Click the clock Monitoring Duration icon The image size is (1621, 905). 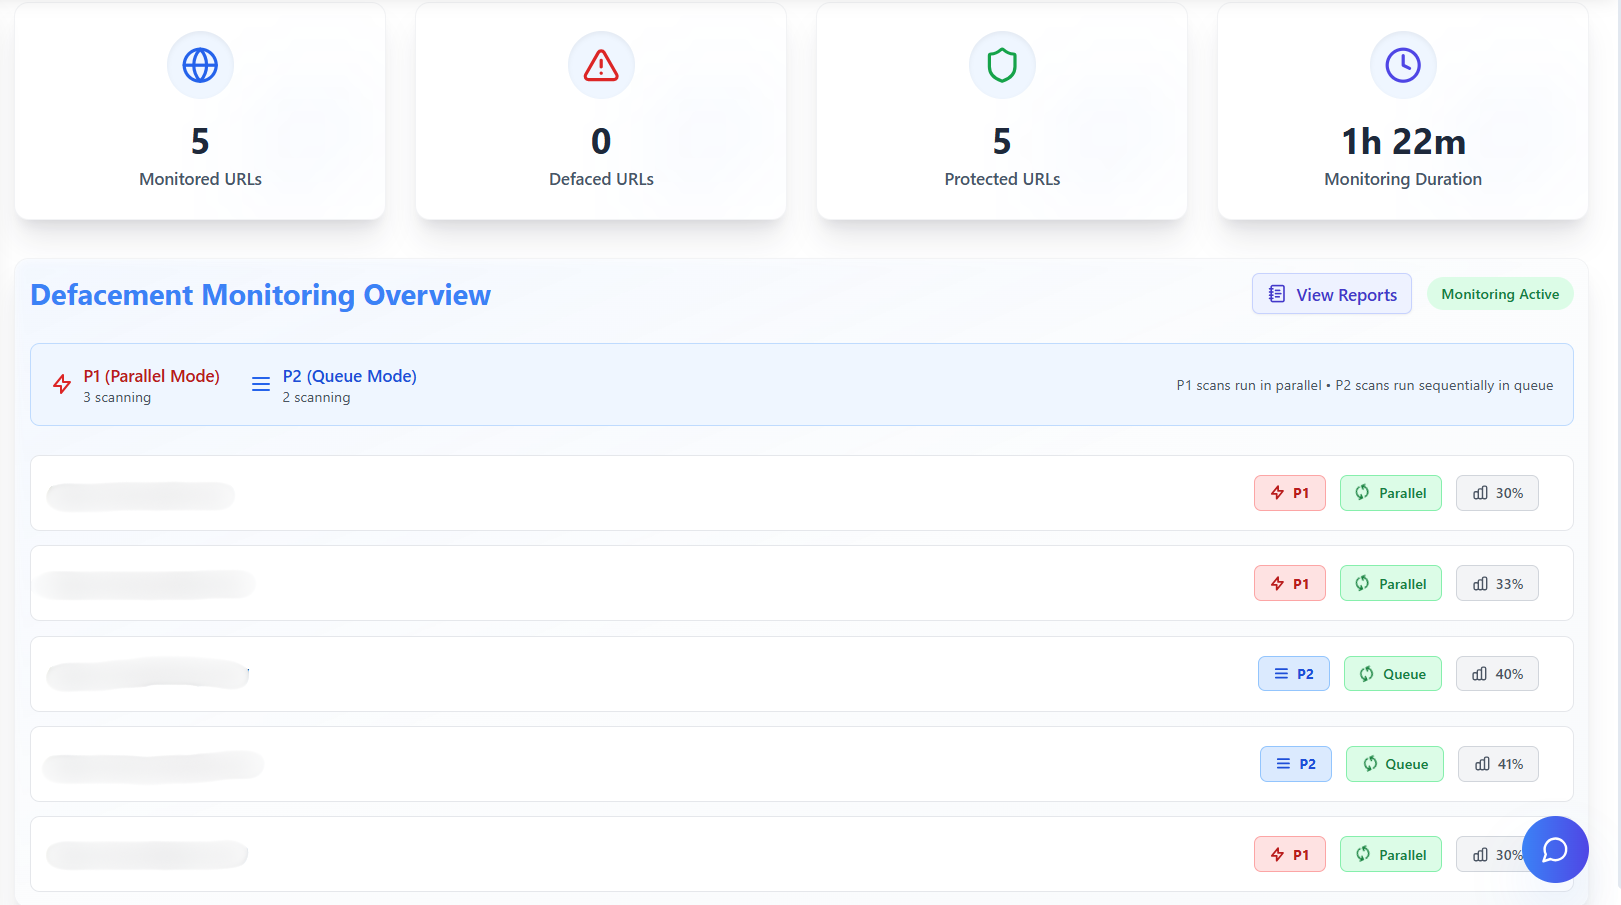(1403, 65)
